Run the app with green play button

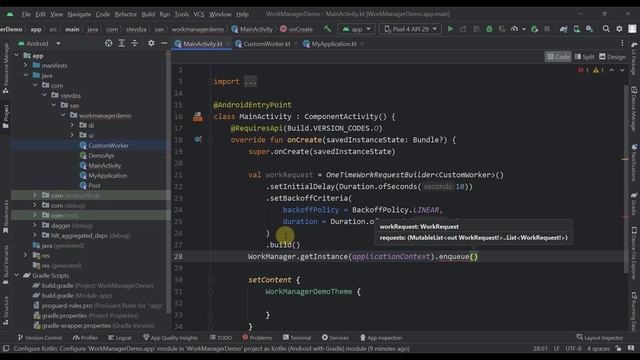click(x=450, y=29)
